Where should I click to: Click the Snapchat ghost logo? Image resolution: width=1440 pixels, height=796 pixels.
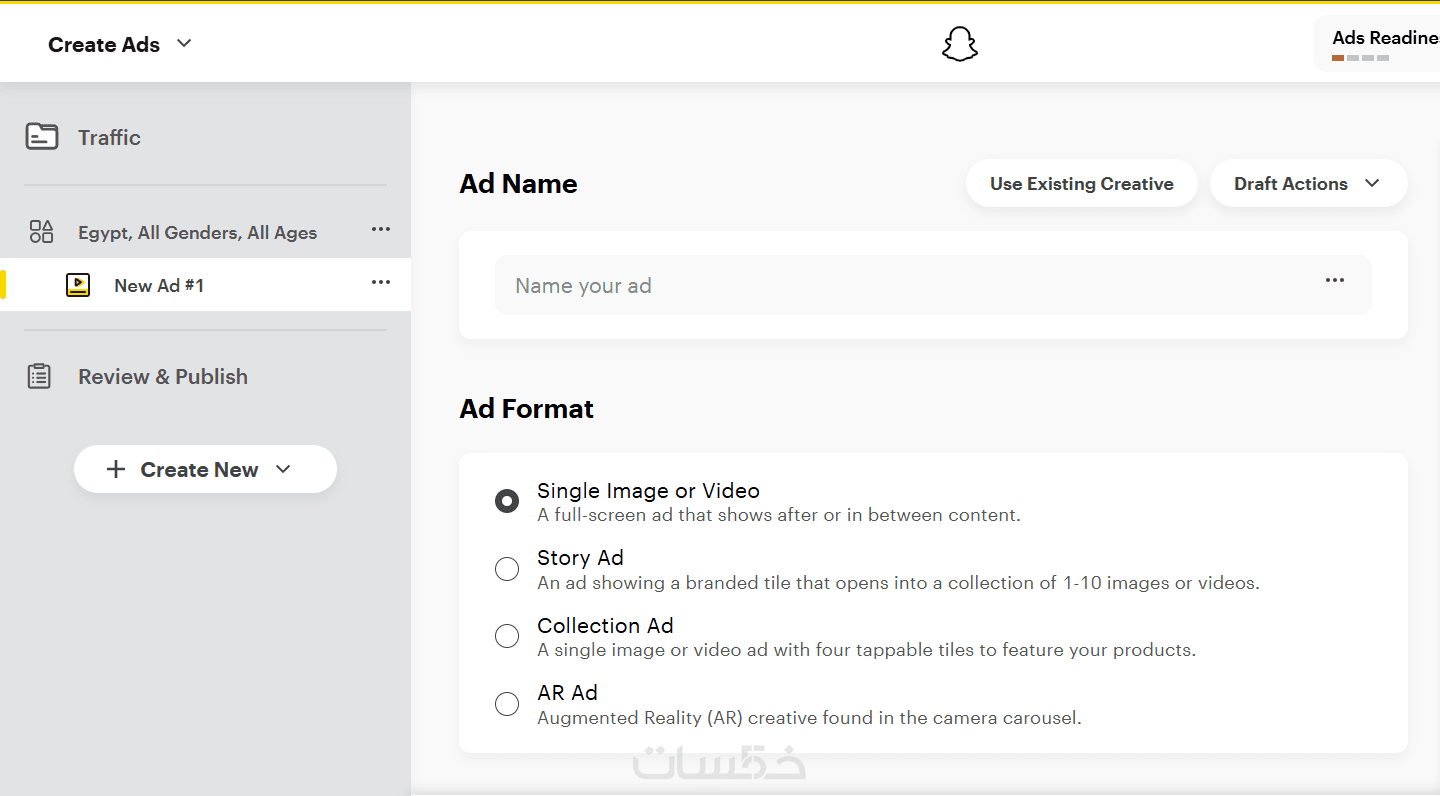tap(959, 44)
